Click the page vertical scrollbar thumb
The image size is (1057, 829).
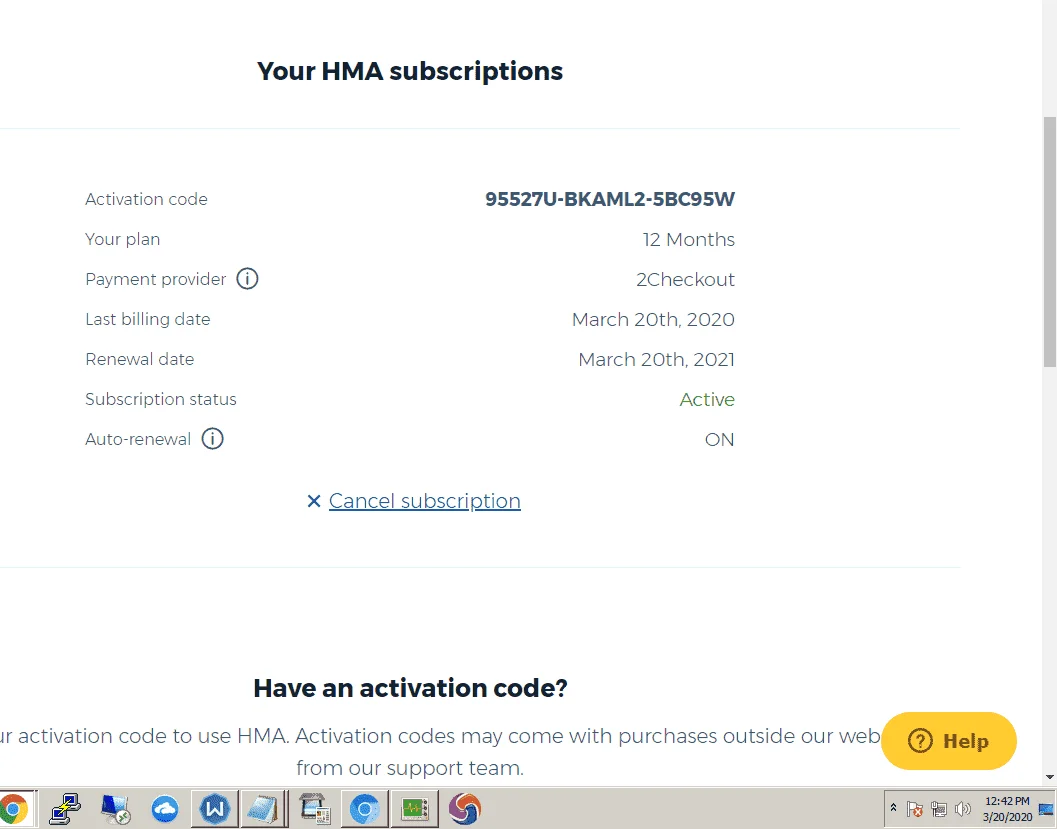click(1050, 241)
